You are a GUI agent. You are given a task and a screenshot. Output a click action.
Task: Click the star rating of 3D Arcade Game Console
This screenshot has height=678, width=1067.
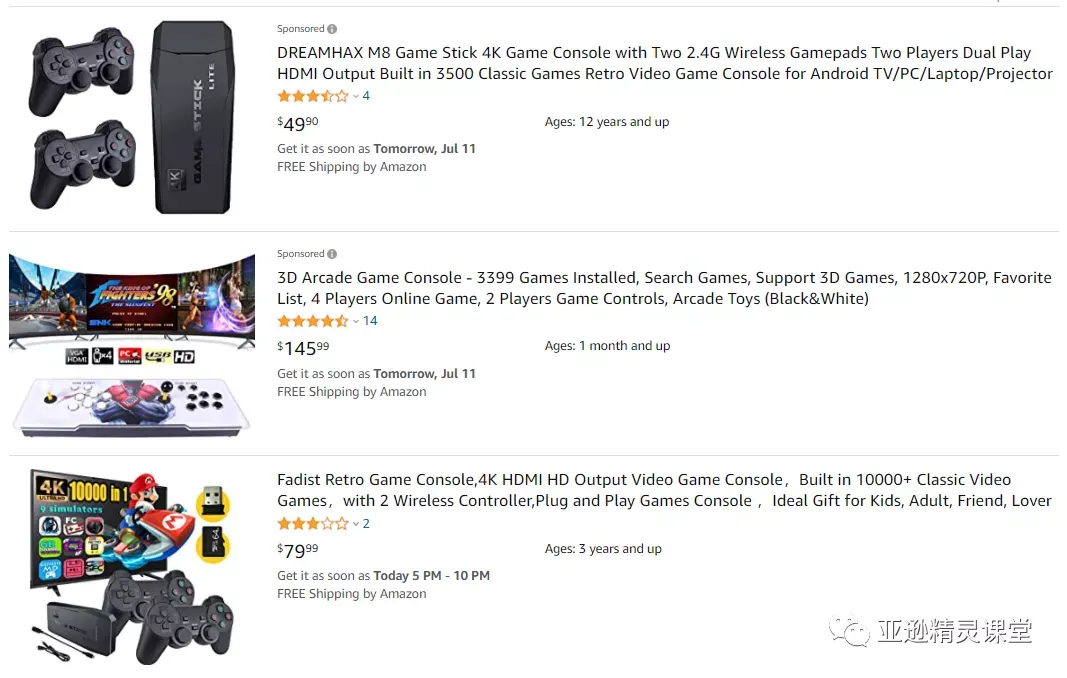[x=313, y=321]
